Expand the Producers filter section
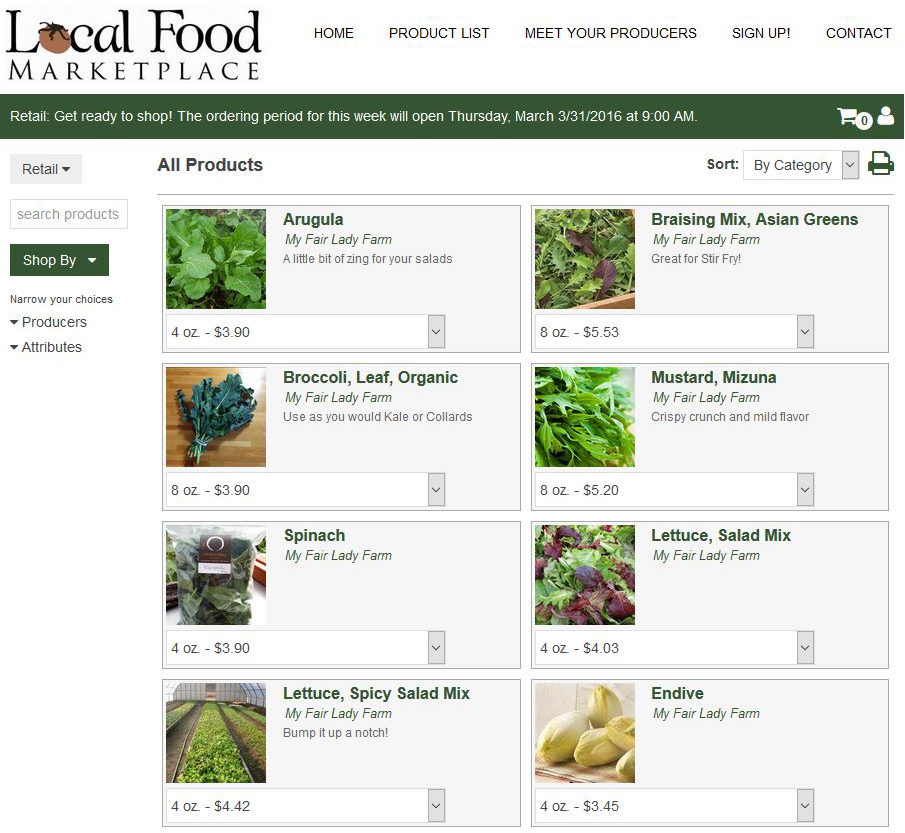 pos(48,322)
